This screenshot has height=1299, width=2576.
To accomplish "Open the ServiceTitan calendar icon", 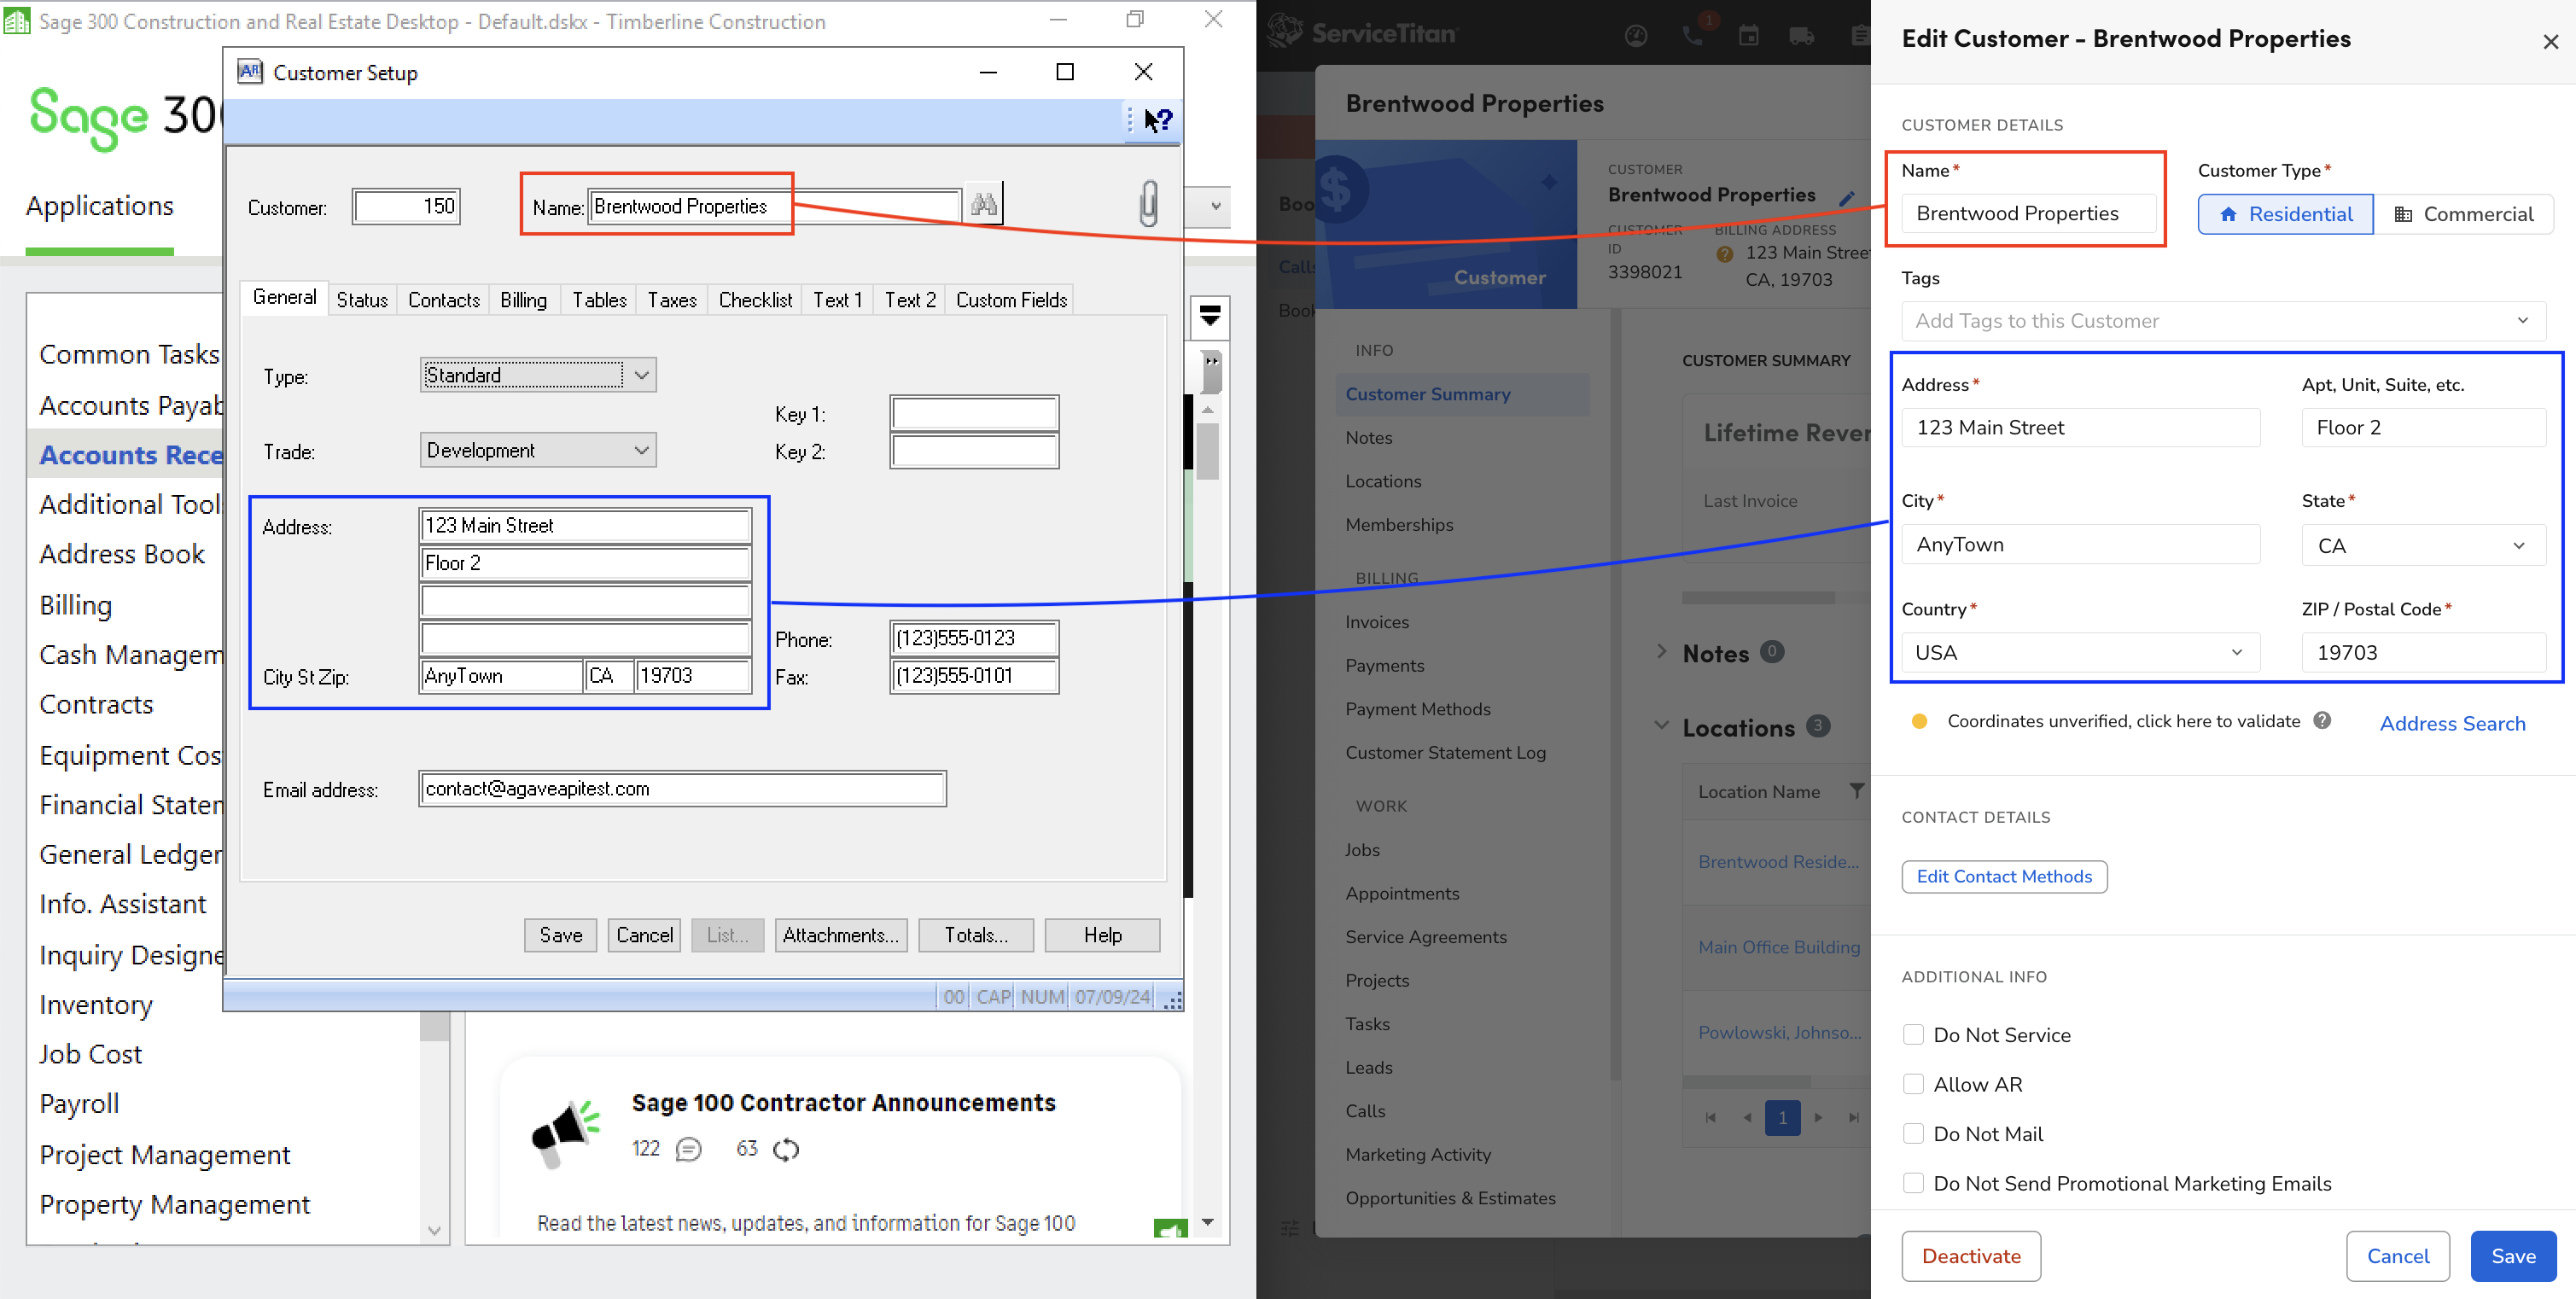I will coord(1748,36).
